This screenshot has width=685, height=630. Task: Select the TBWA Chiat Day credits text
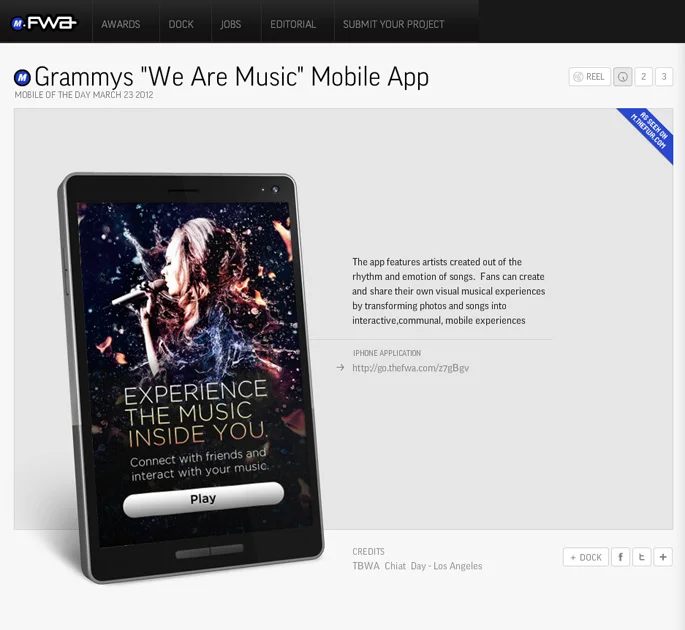(417, 566)
